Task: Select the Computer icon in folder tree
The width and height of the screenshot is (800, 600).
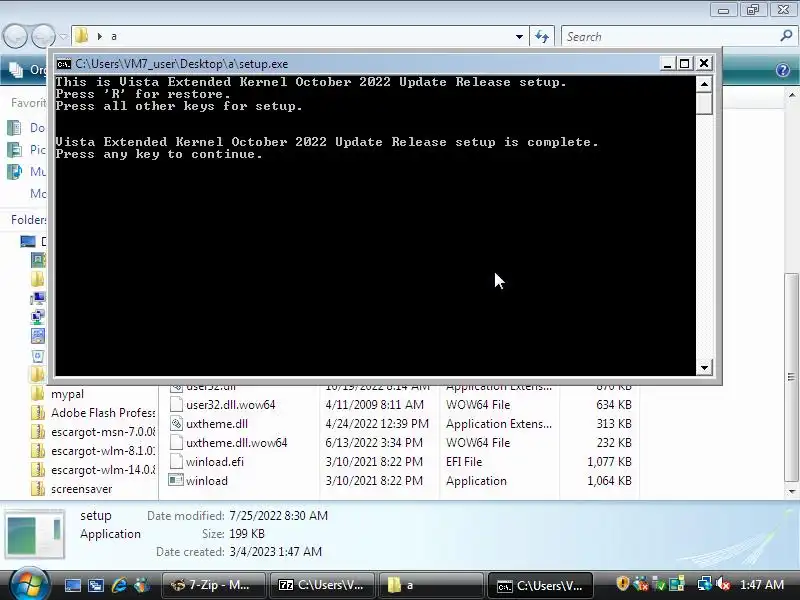Action: [38, 298]
